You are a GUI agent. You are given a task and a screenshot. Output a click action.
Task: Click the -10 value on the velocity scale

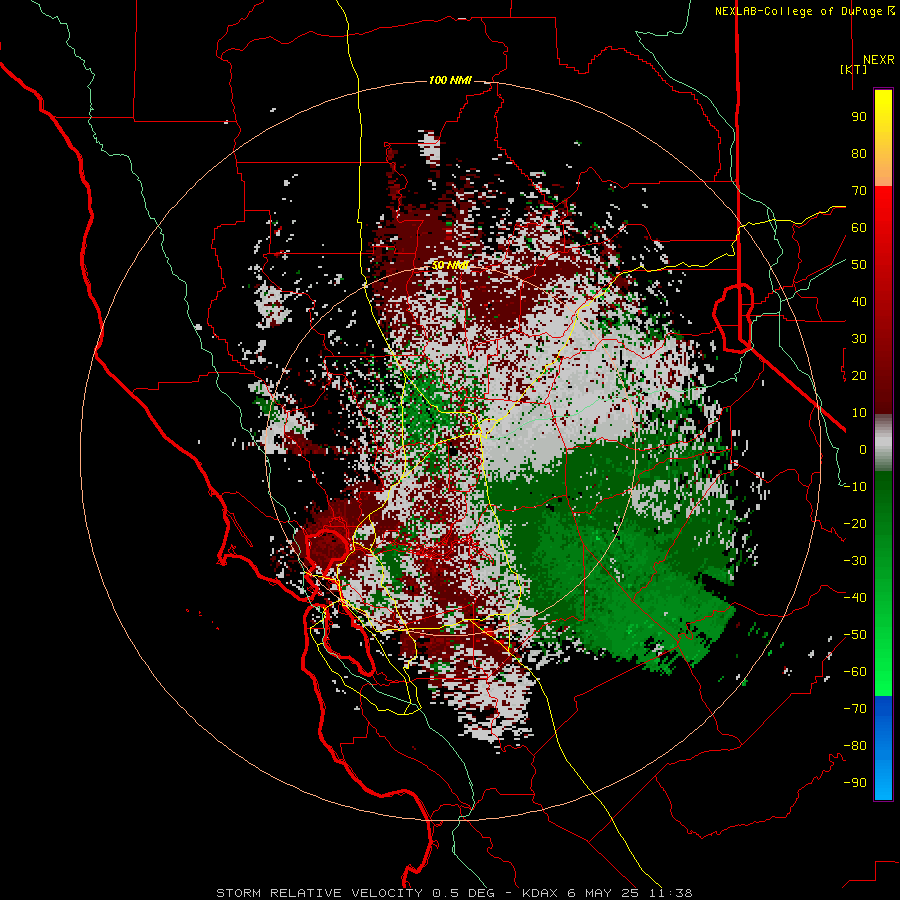point(855,487)
